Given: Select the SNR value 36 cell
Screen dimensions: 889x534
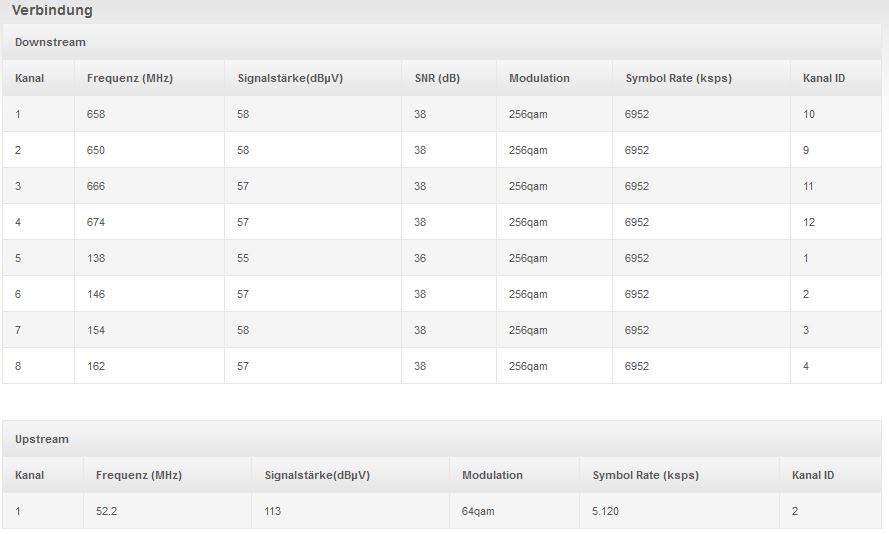Looking at the screenshot, I should click(420, 258).
